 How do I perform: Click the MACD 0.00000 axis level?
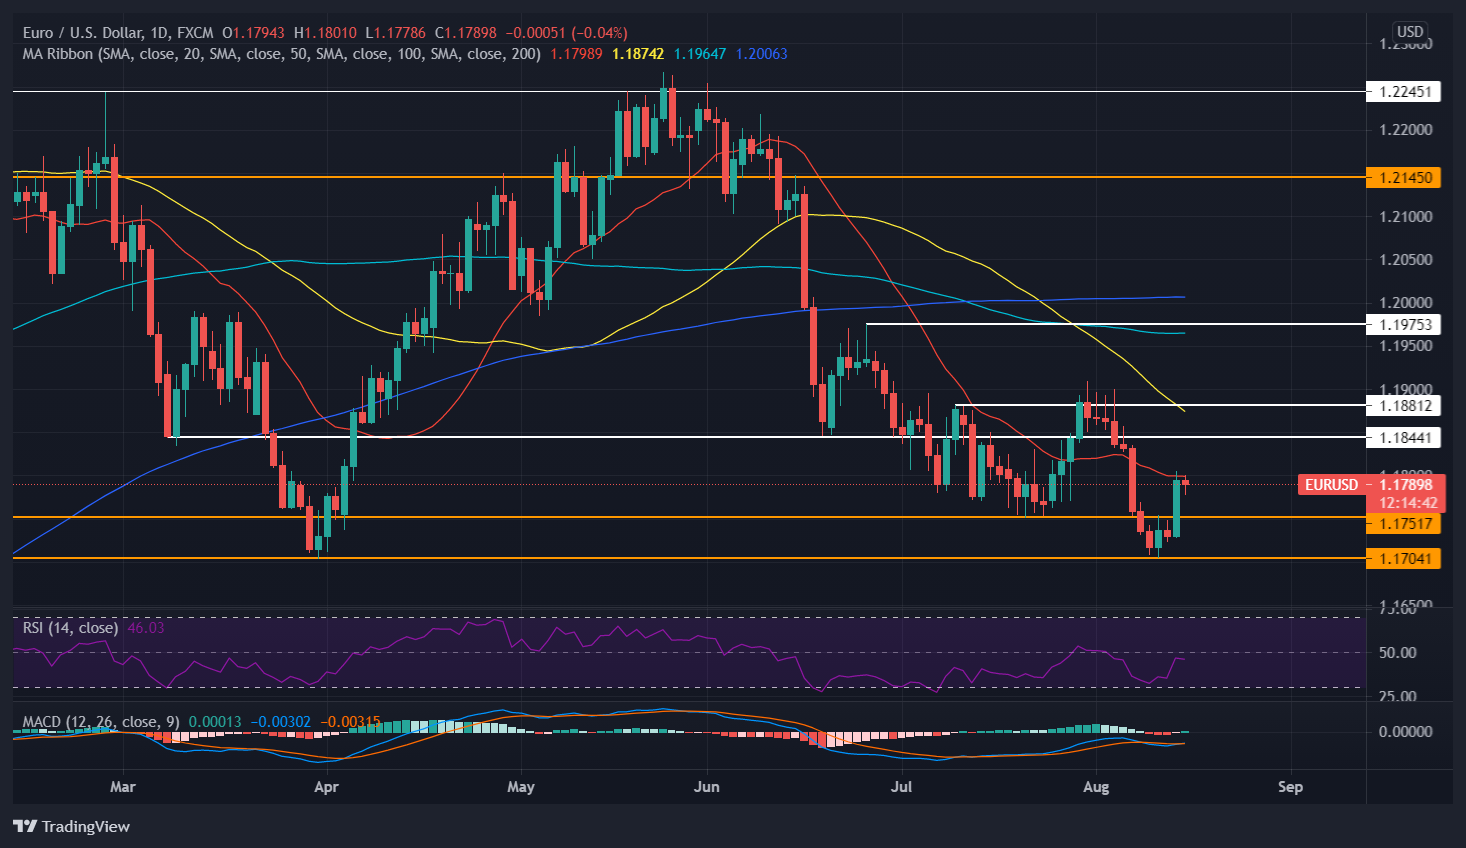pyautogui.click(x=1405, y=732)
